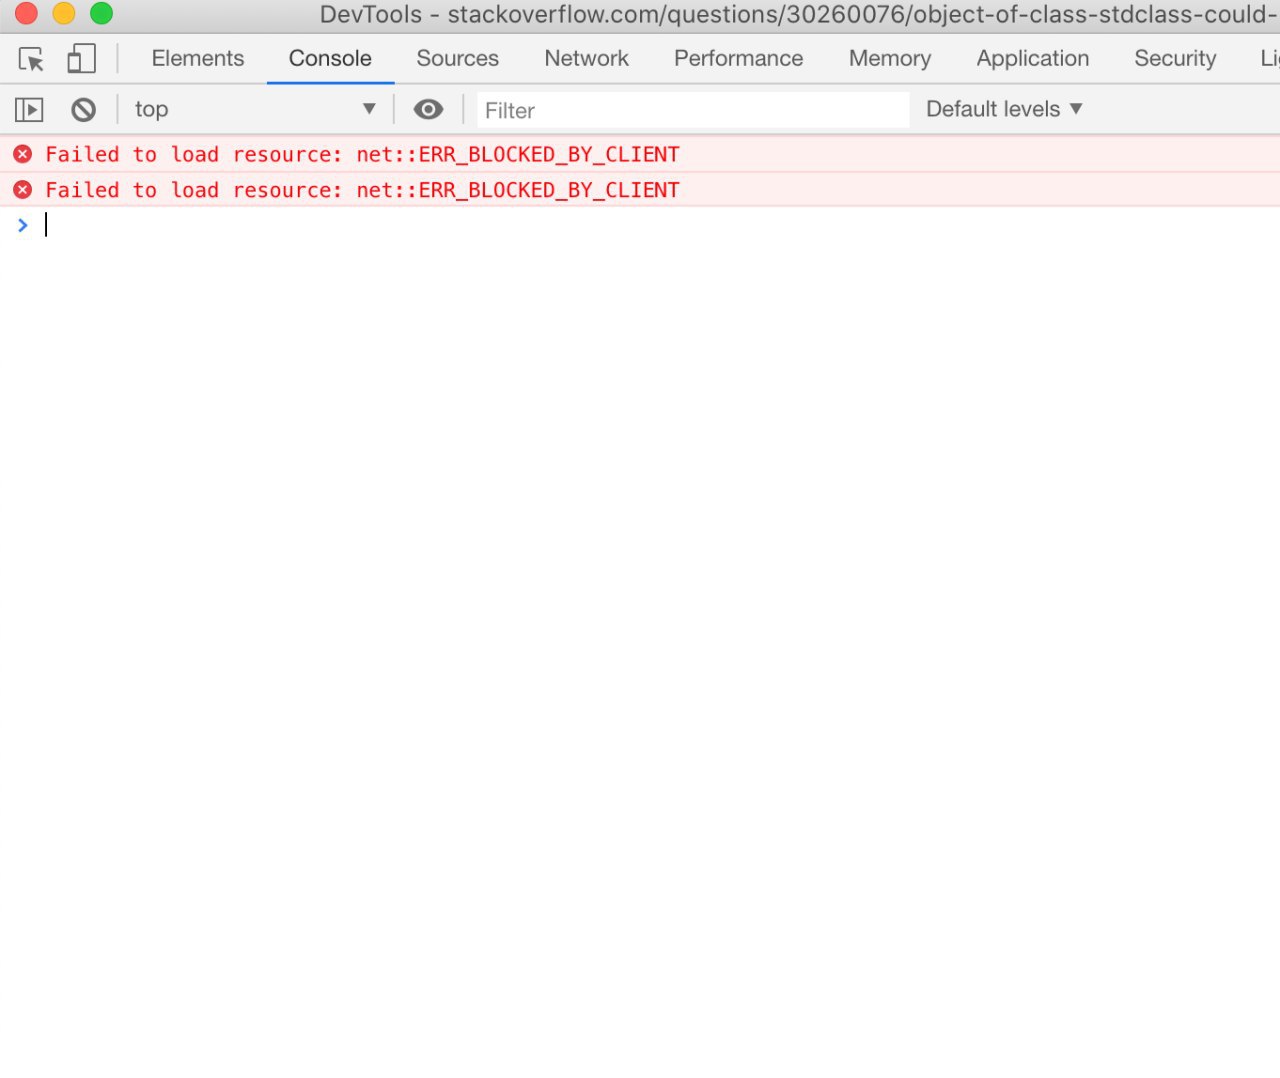Open the top context dropdown

pyautogui.click(x=256, y=109)
